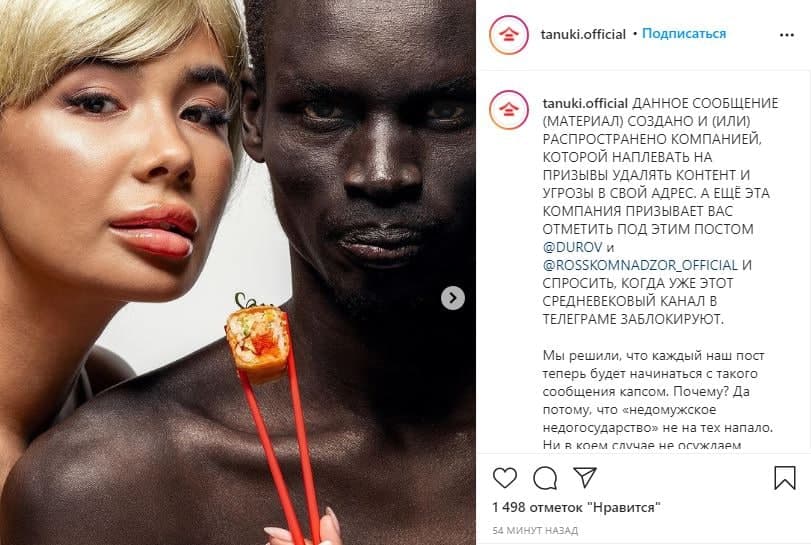This screenshot has width=811, height=545.
Task: Open post permalink via 54 МИНУТ НАЗАД timestamp
Action: 535,531
